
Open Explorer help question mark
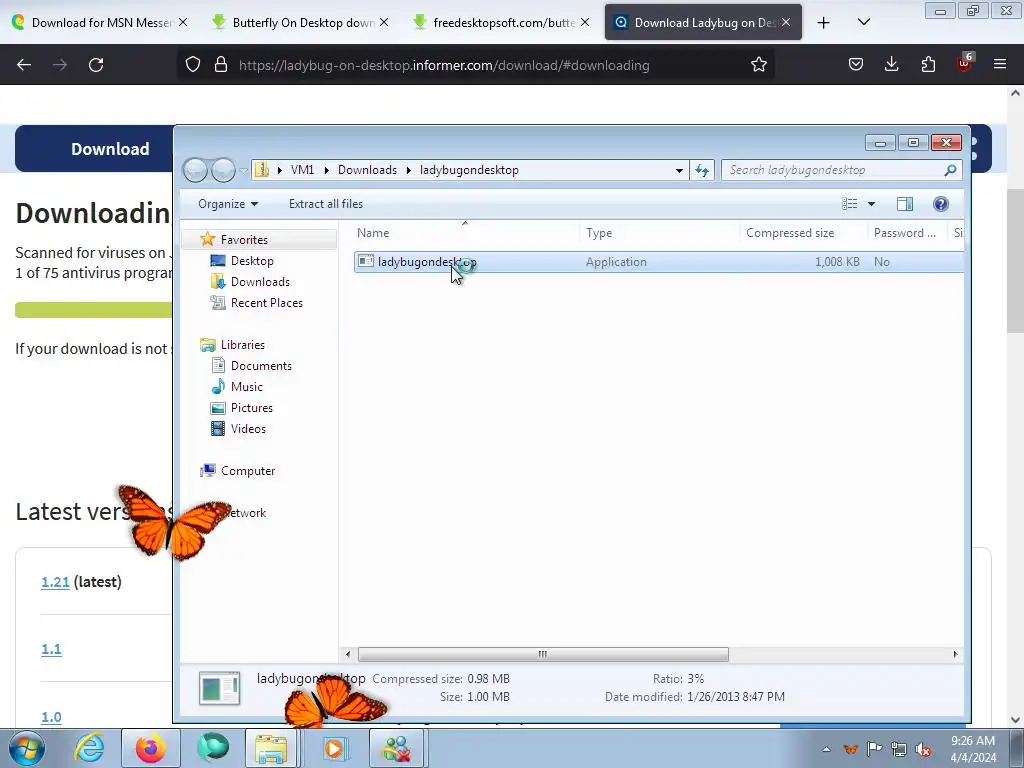[940, 204]
